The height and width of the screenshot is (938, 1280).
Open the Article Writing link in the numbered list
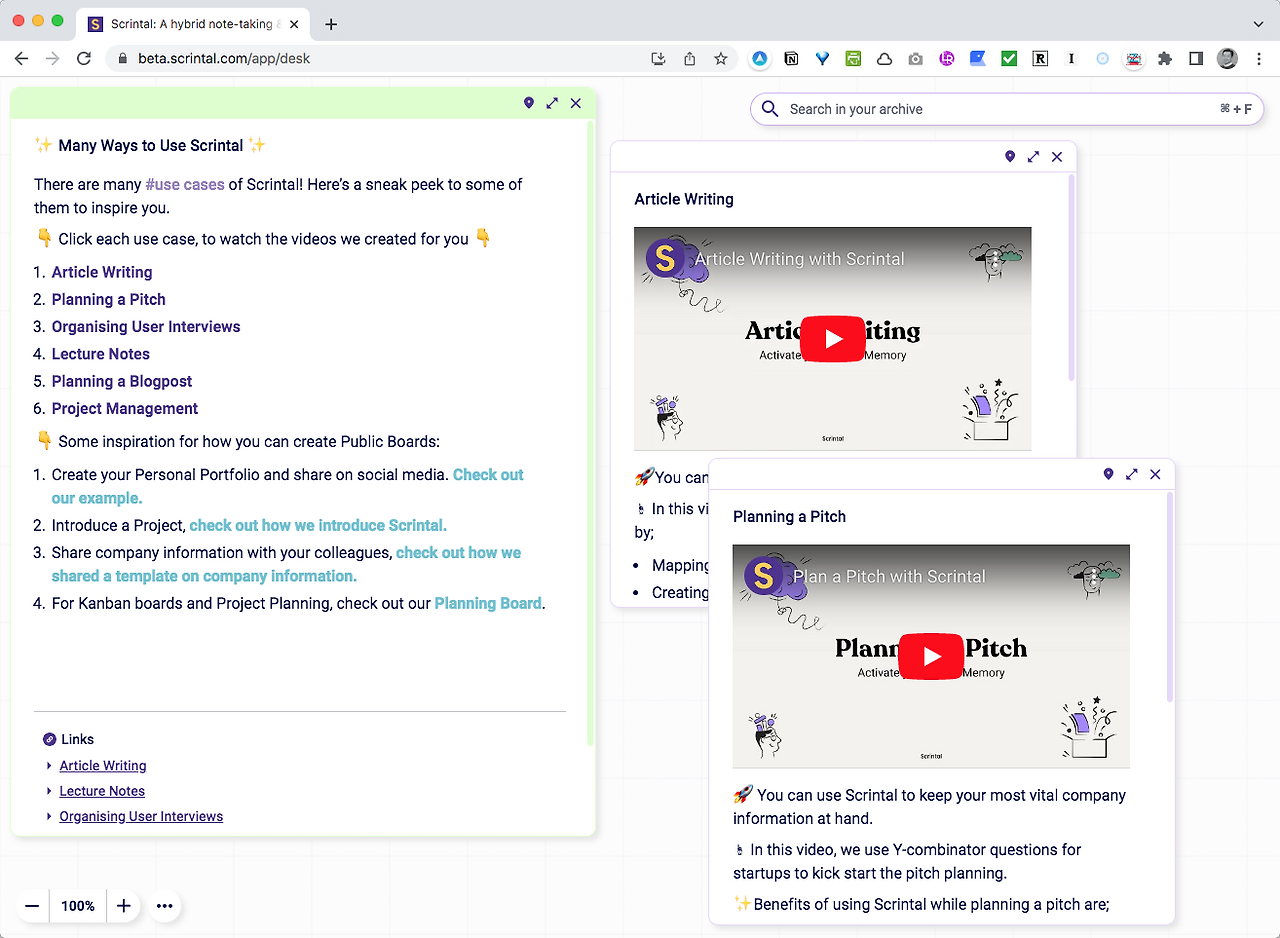click(102, 272)
